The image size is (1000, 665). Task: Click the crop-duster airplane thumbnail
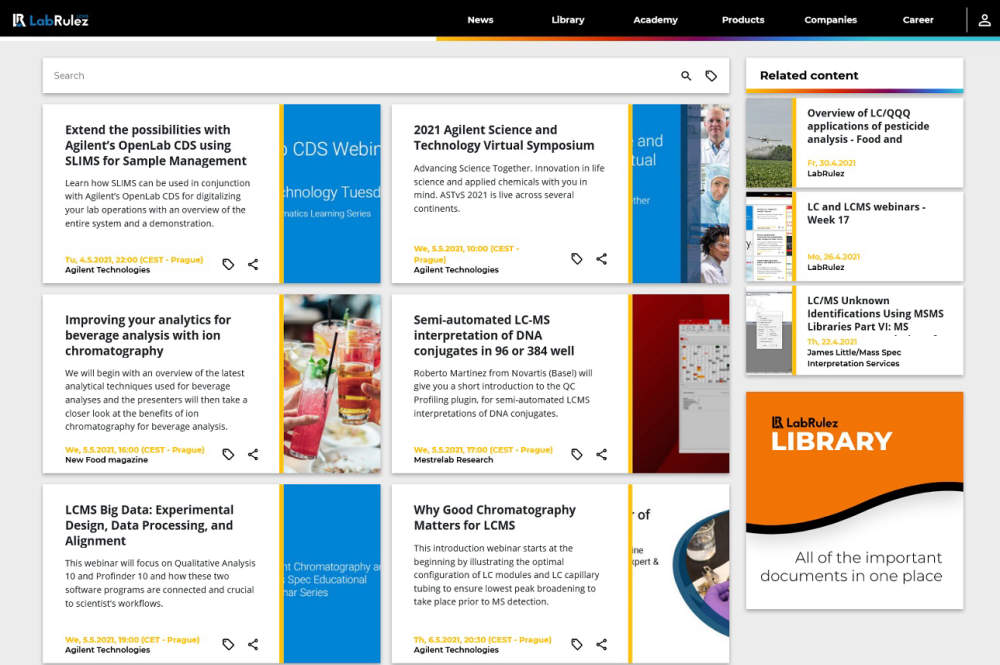pyautogui.click(x=768, y=143)
